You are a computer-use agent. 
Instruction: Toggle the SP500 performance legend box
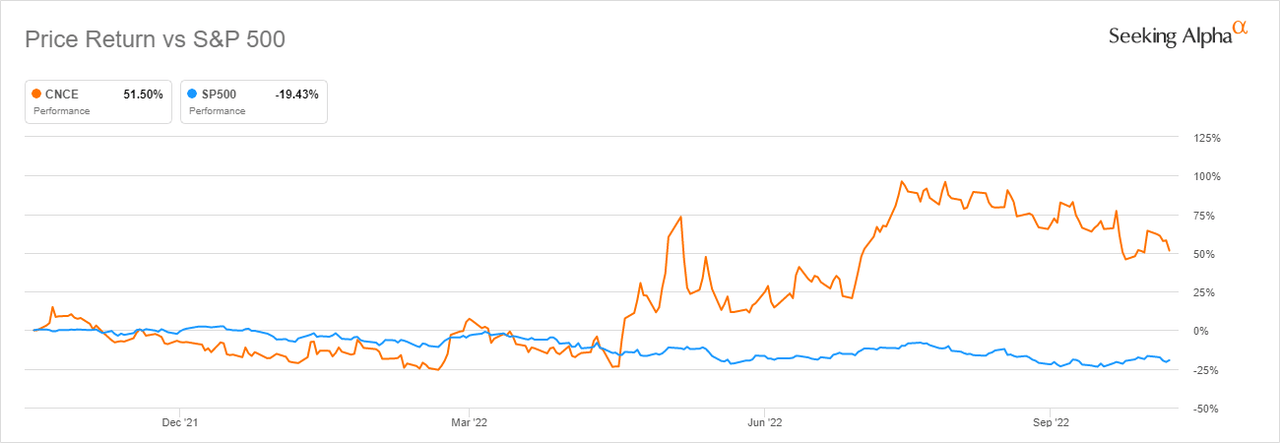click(253, 101)
